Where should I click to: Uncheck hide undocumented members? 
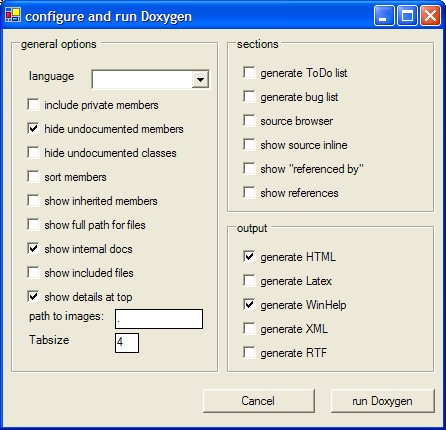click(x=34, y=129)
